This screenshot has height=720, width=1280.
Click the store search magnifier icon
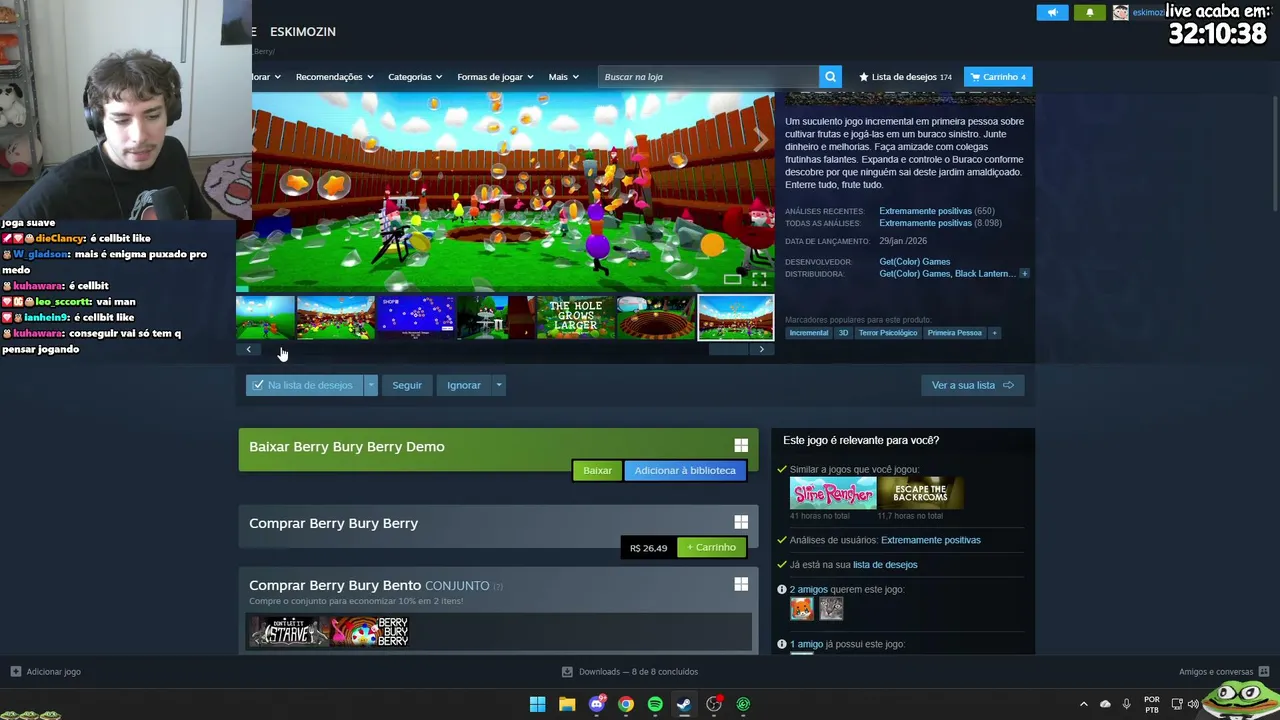(x=830, y=77)
